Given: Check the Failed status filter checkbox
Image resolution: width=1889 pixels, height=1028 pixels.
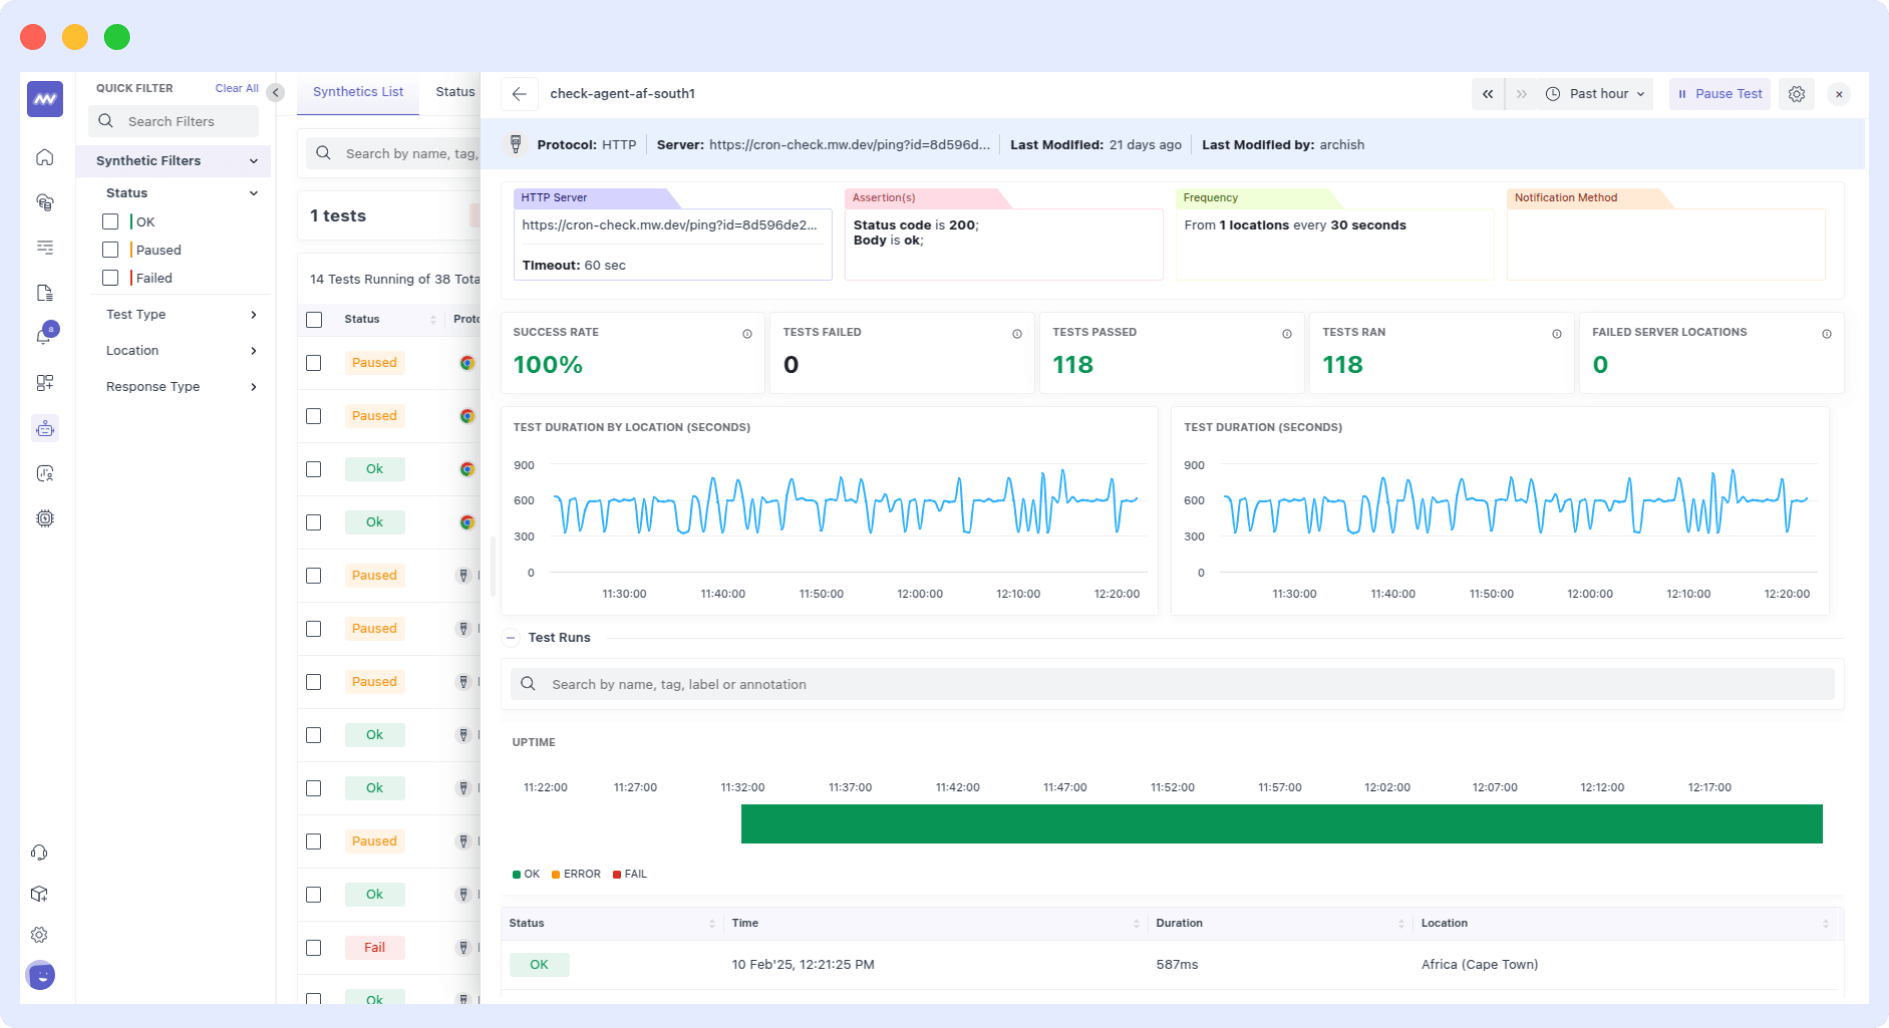Looking at the screenshot, I should click(110, 278).
